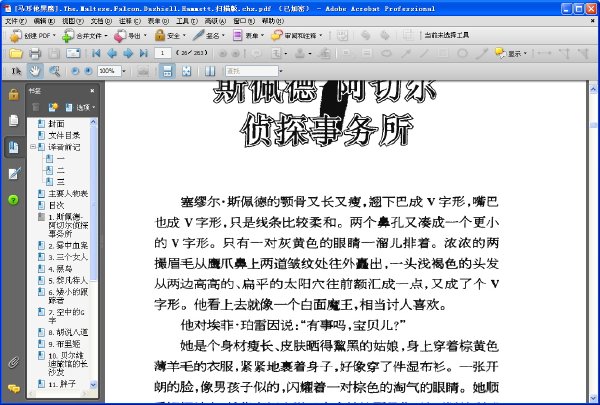Click bookmarks panel scroll down arrow
Viewport: 600px width, 405px height.
pos(93,384)
